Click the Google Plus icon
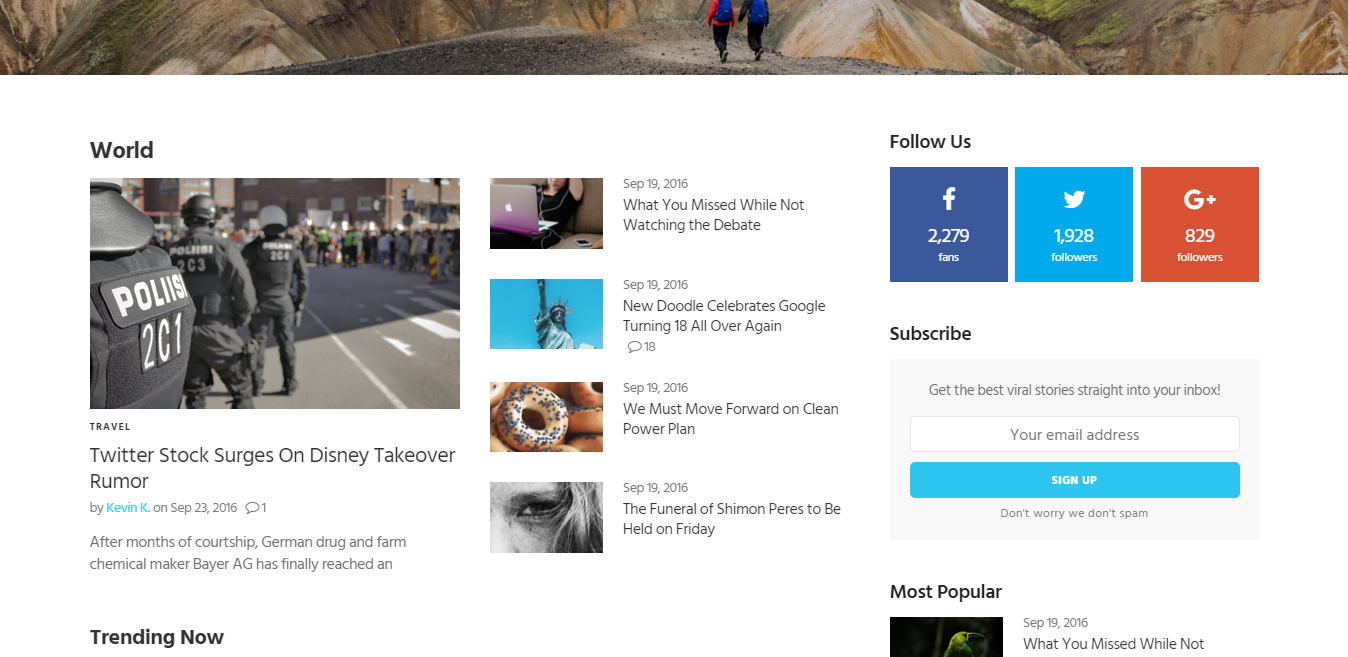1348x657 pixels. click(1199, 200)
